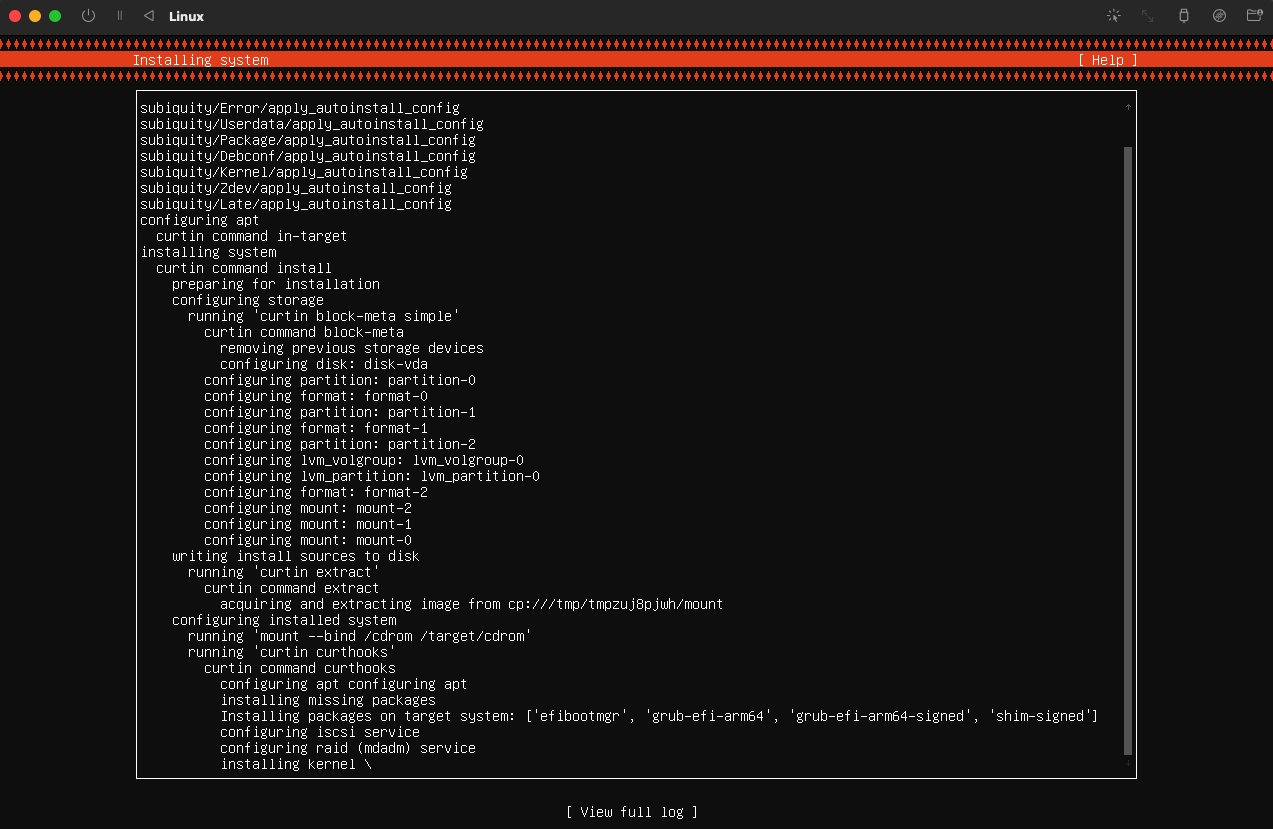Click the 'configuring format: format-1' line
1273x829 pixels.
click(316, 428)
